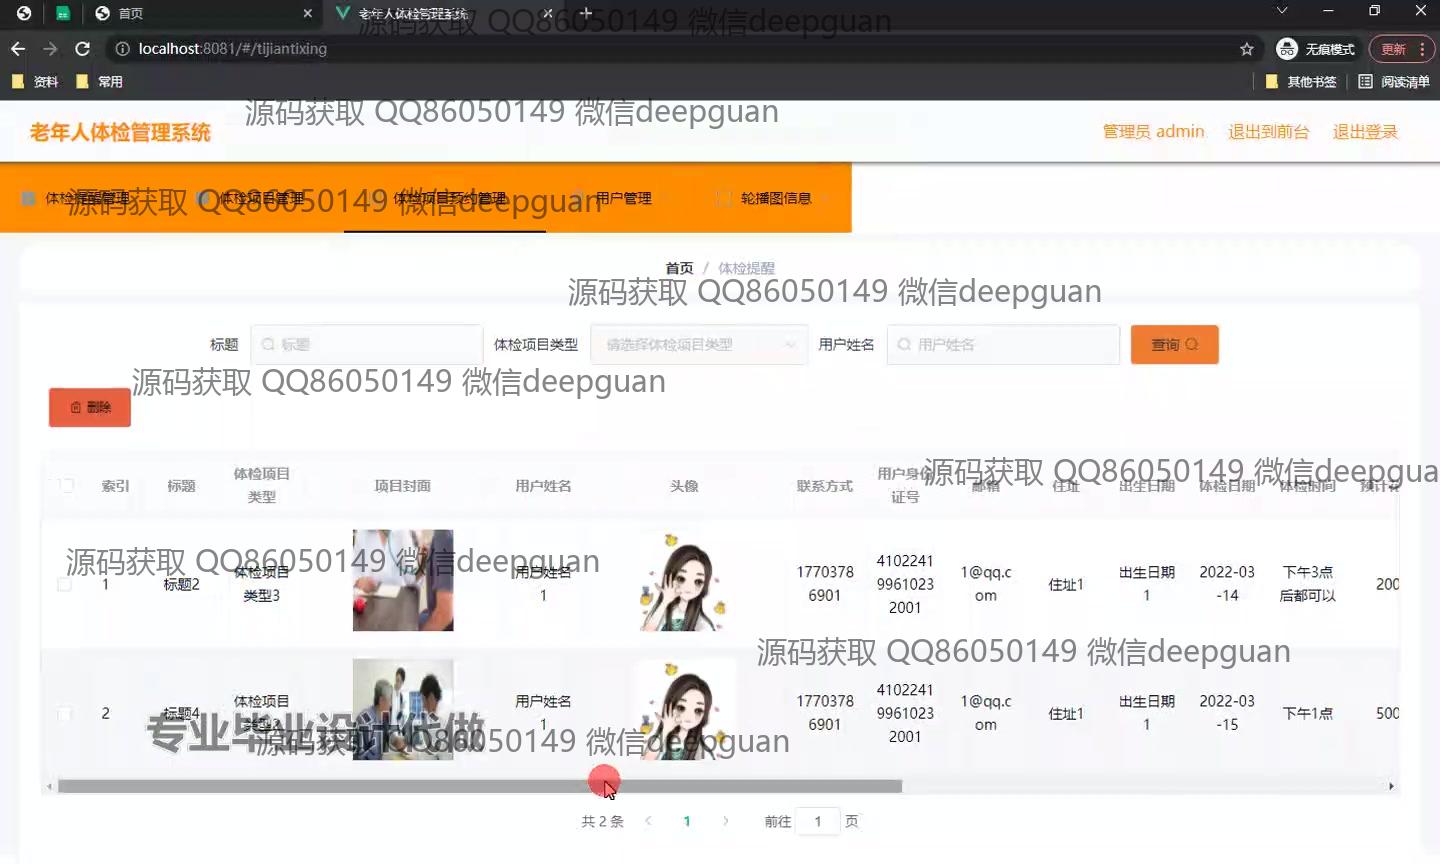Switch to the 首页 browser tab
The image size is (1440, 864).
coord(130,13)
